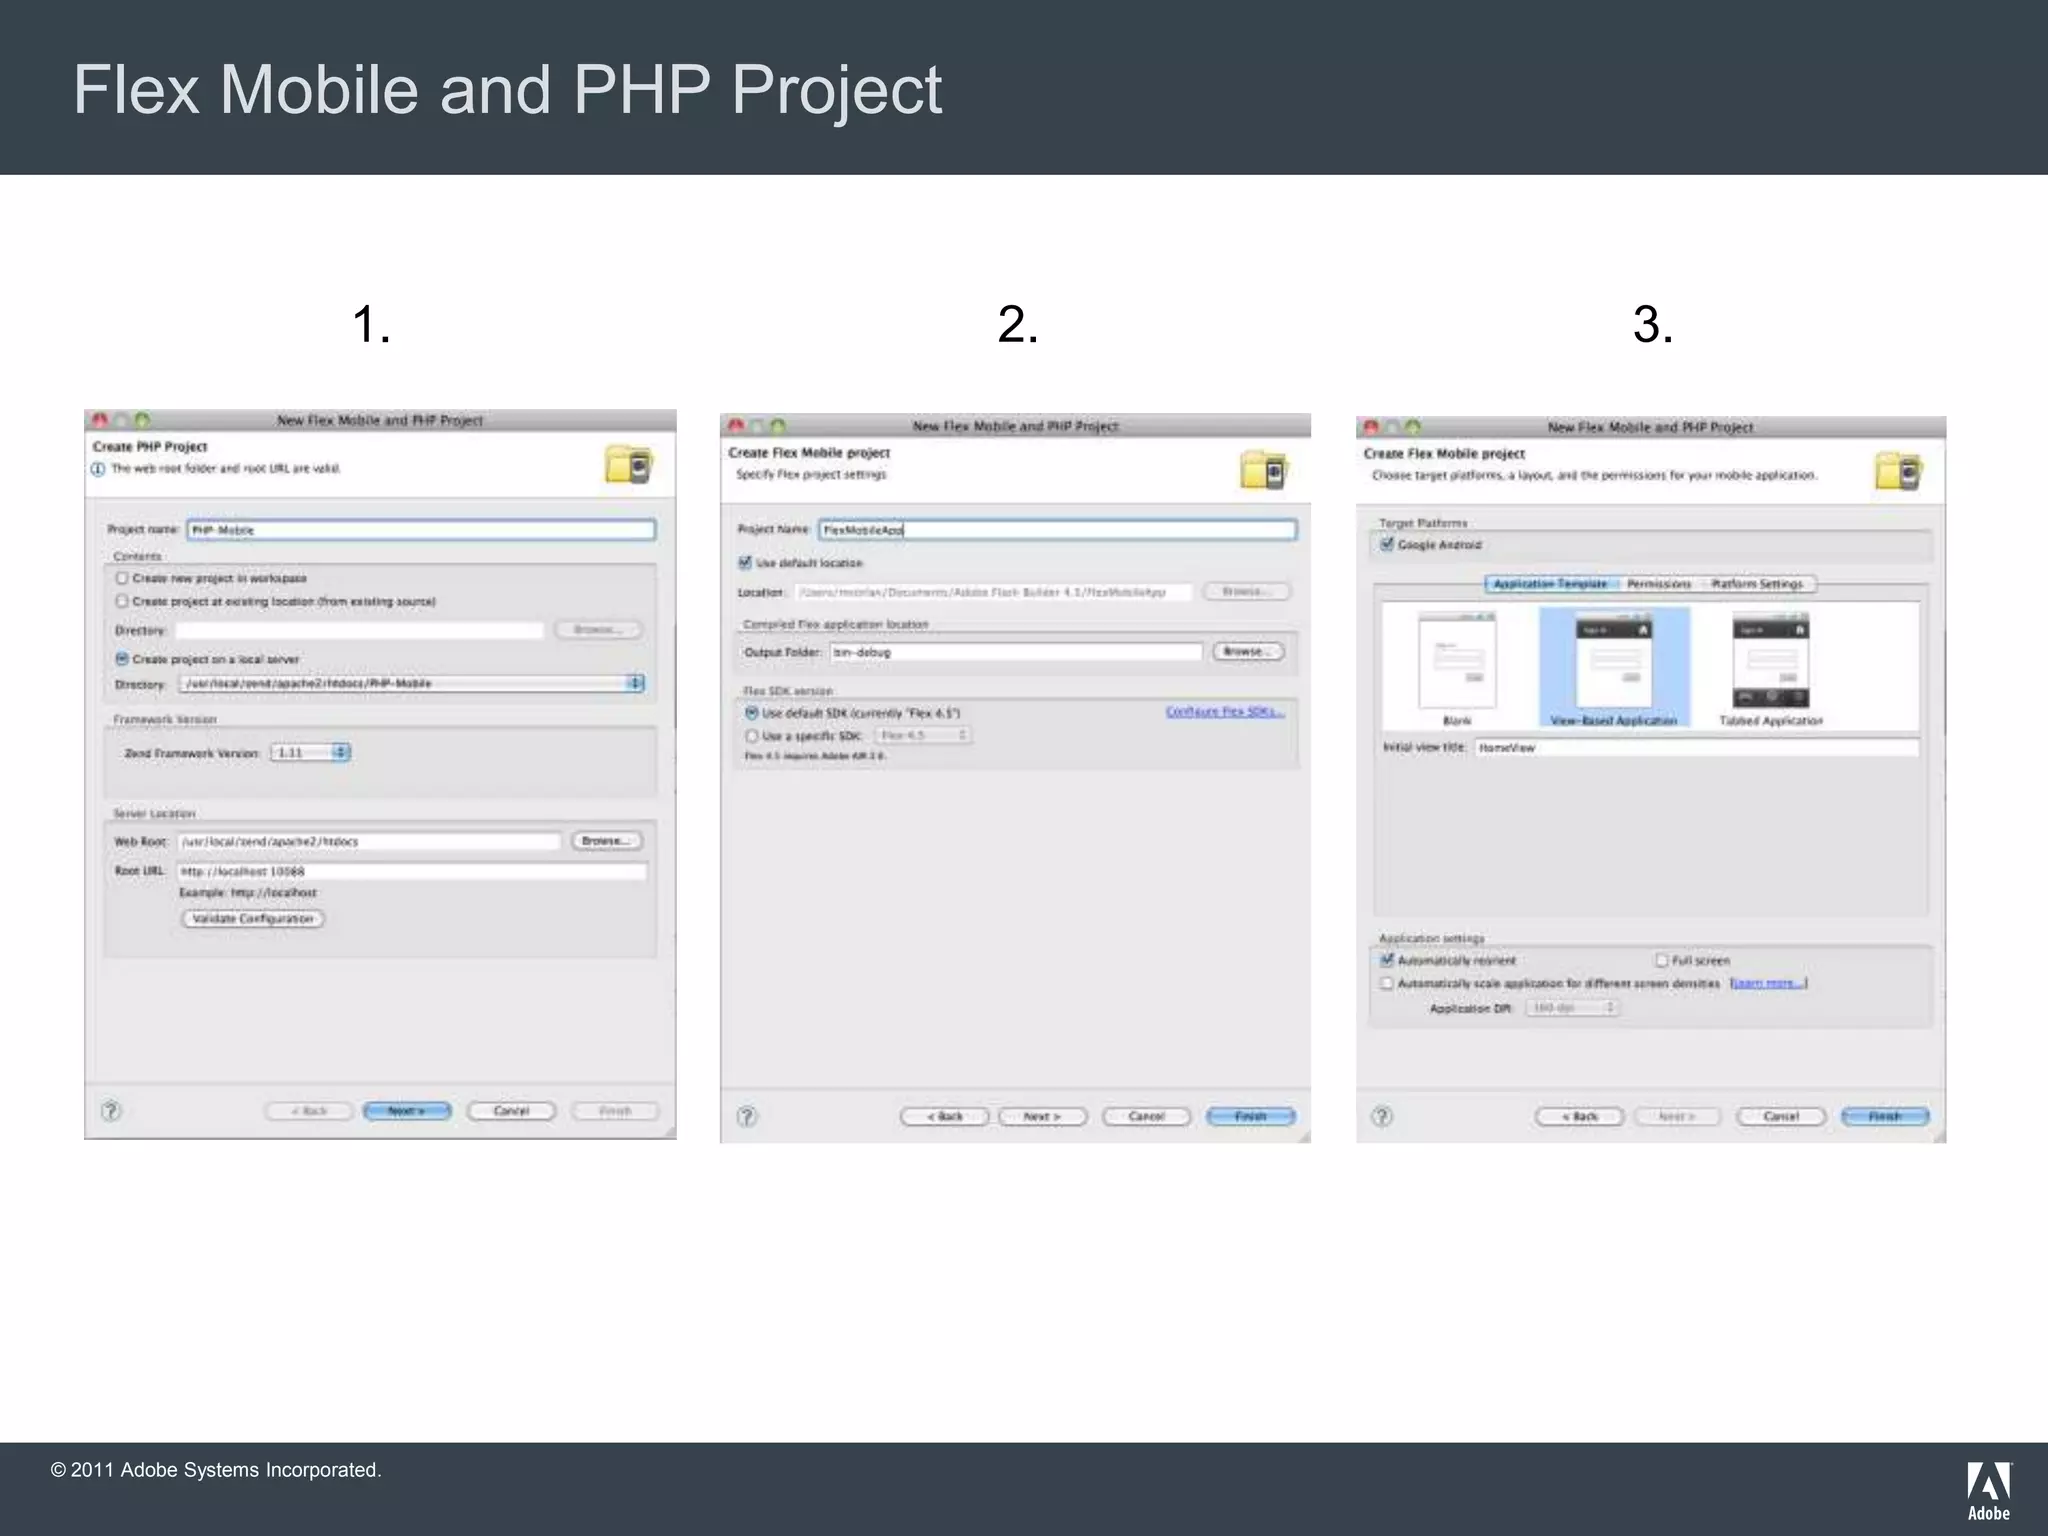Enable Automatically scale application for screen densities
The image size is (2048, 1536).
pos(1387,983)
